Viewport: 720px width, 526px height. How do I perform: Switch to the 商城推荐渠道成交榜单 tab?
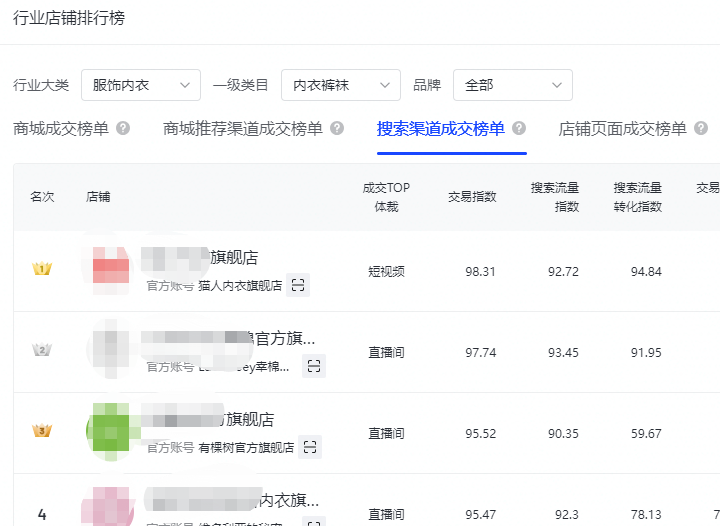coord(243,129)
